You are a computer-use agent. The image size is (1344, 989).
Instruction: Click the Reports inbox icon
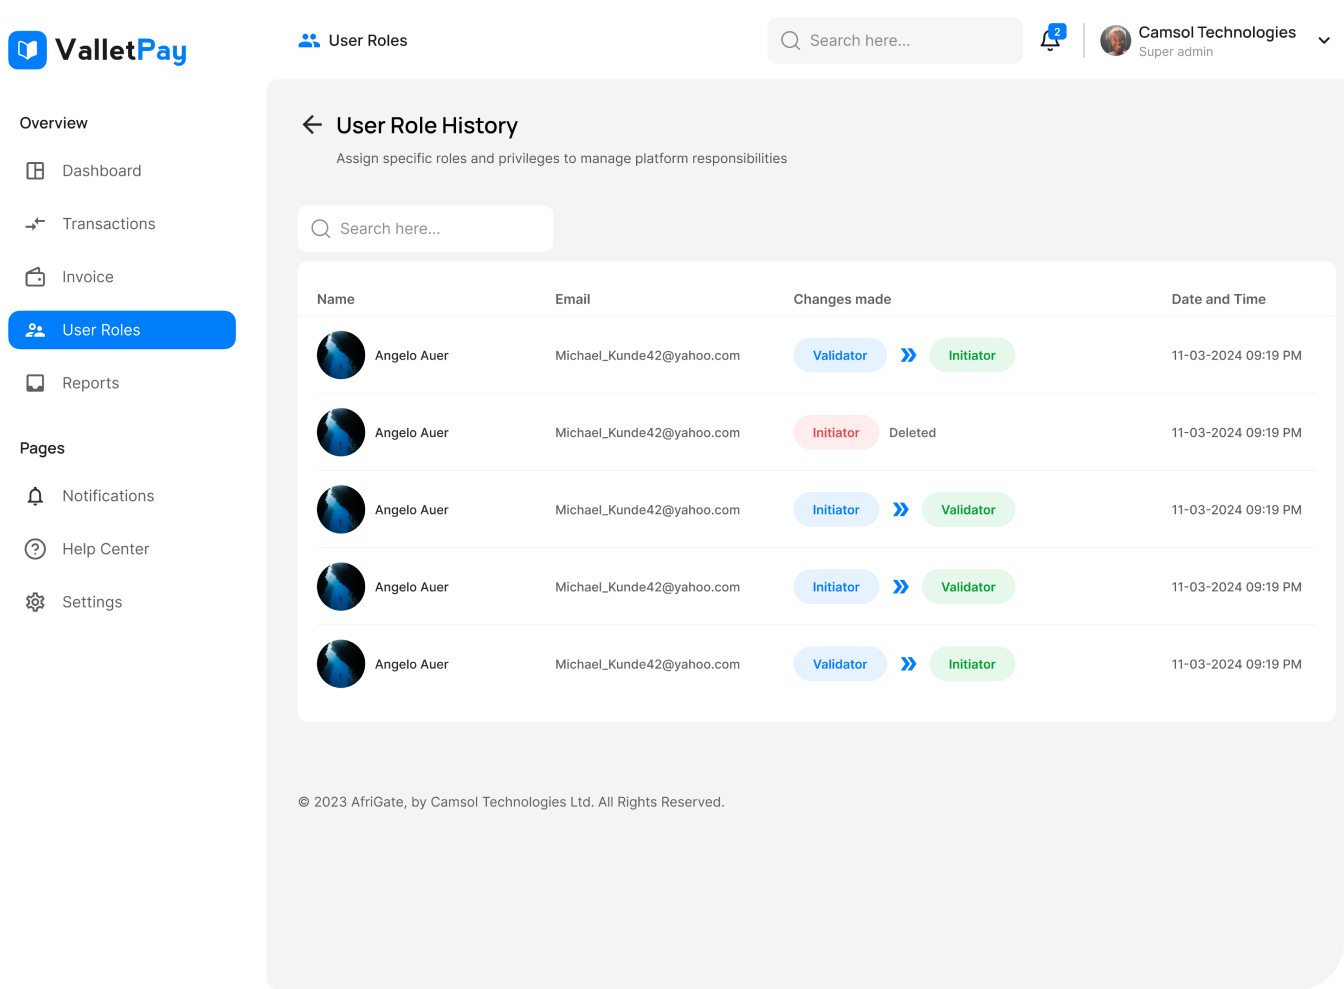coord(35,383)
